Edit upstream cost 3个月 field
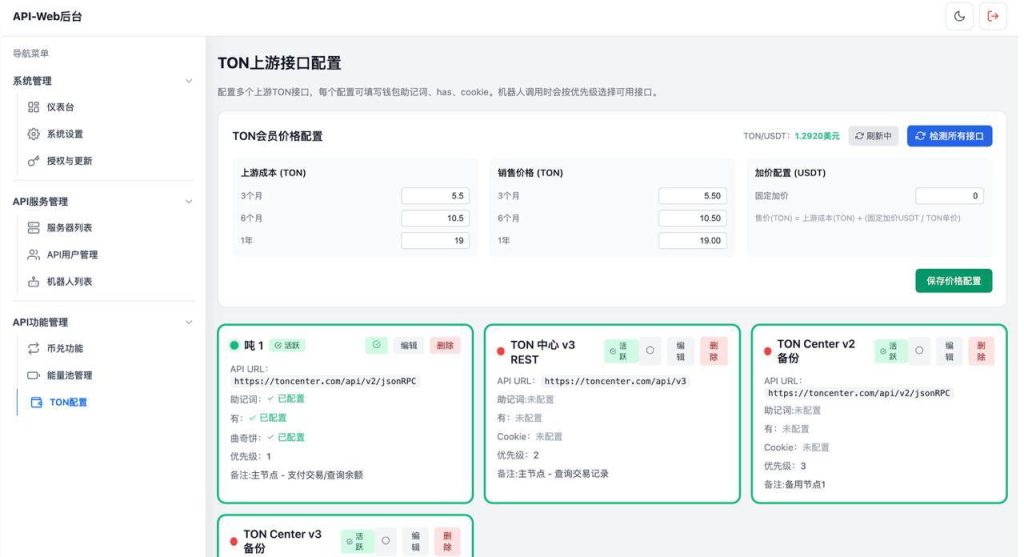The width and height of the screenshot is (1024, 557). coord(435,196)
